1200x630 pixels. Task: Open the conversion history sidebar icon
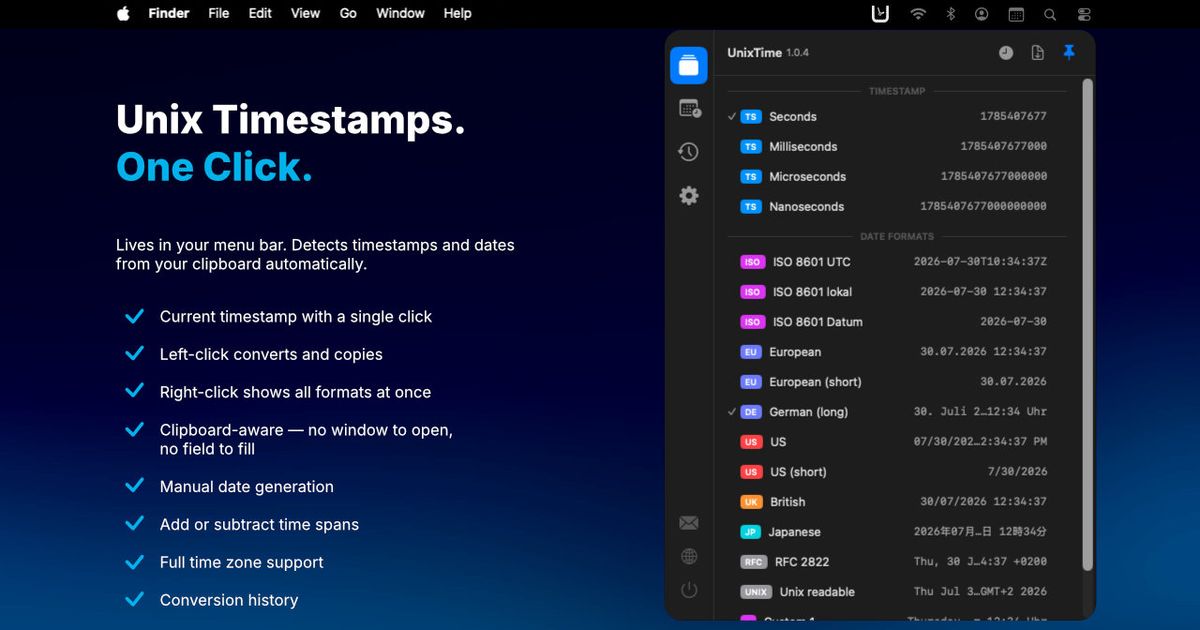pos(689,152)
